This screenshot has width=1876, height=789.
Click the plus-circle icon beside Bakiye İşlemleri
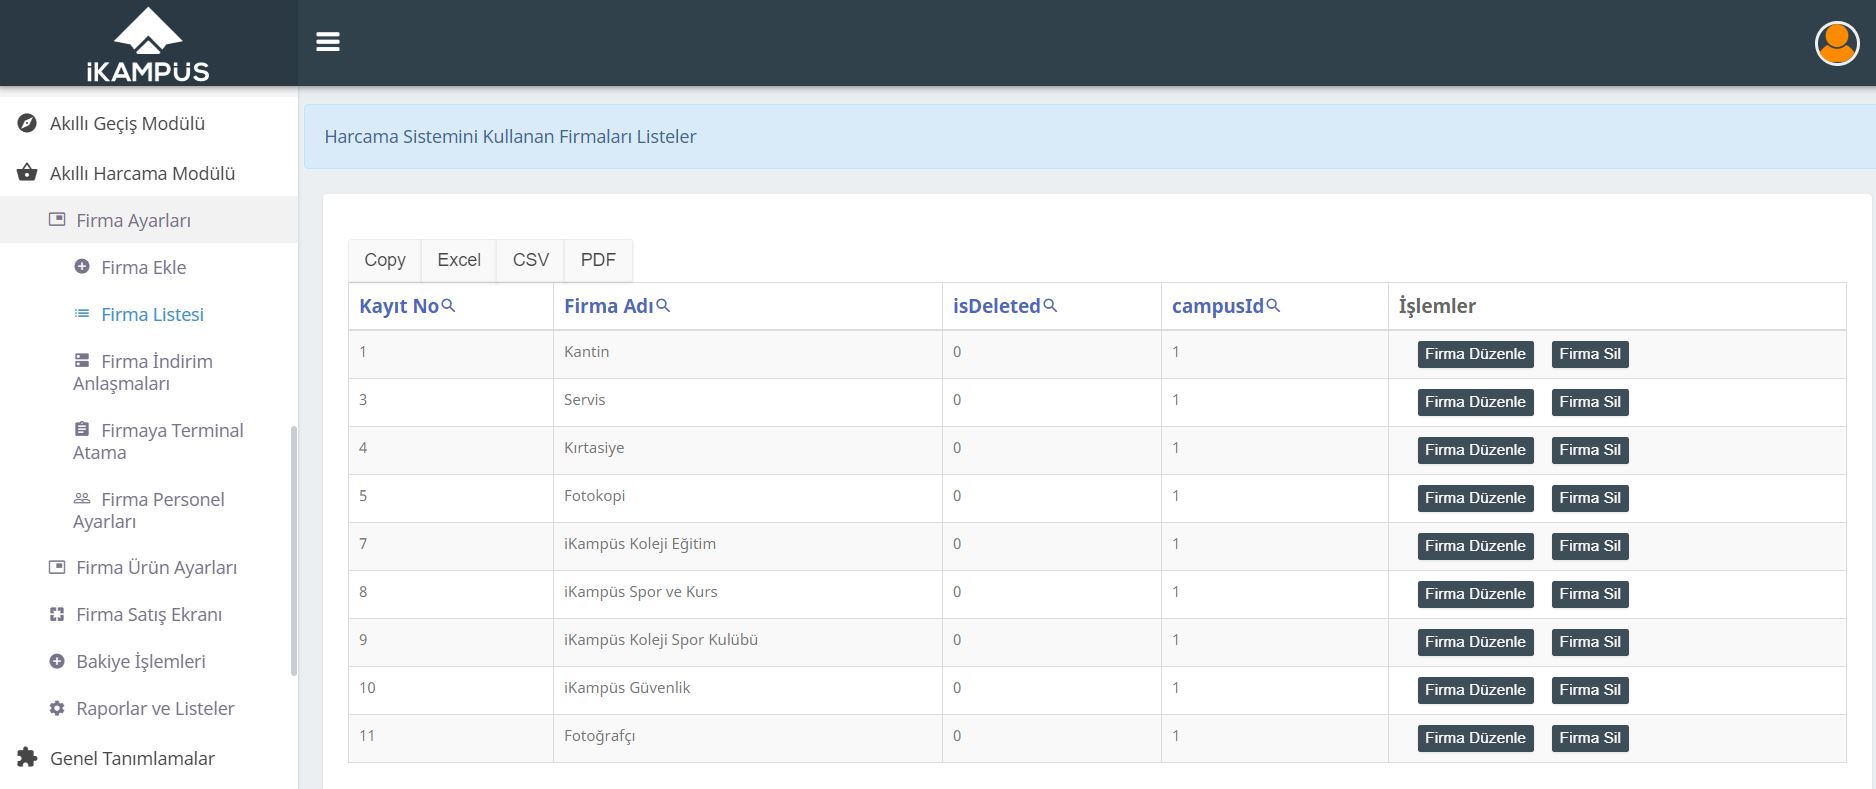pos(57,661)
